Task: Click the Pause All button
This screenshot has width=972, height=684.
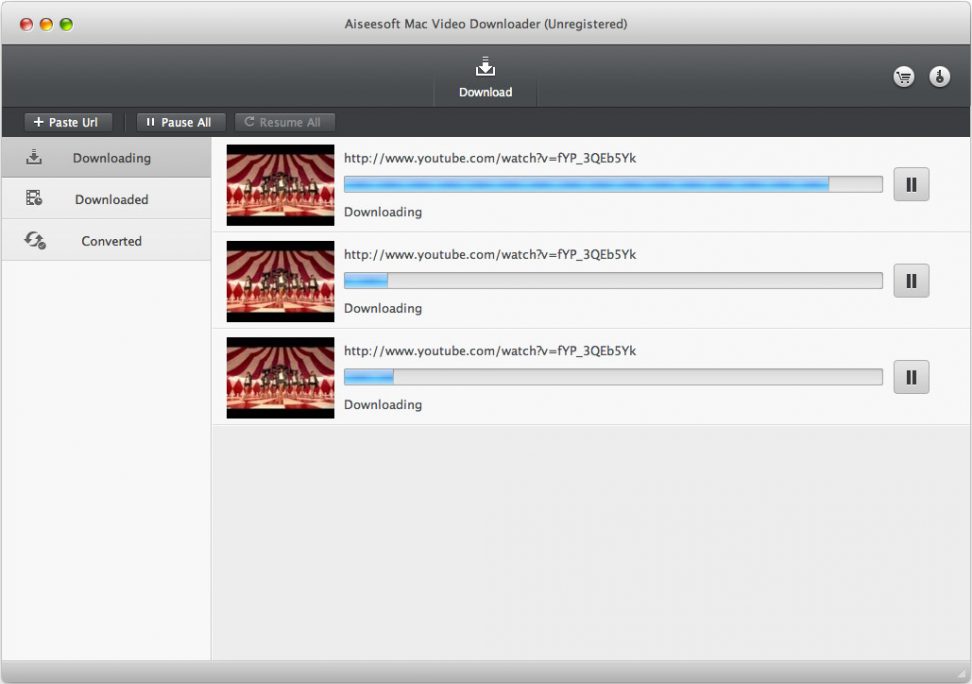Action: (x=180, y=122)
